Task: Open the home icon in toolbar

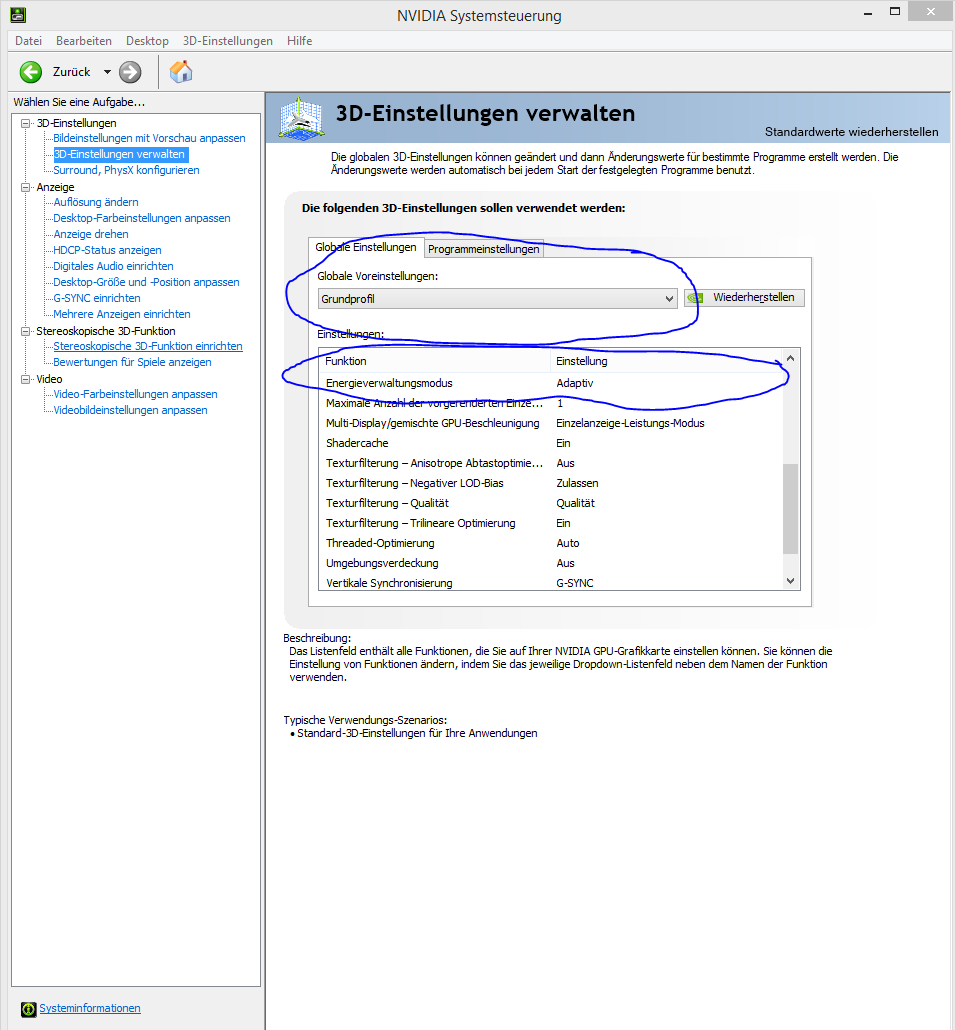Action: pyautogui.click(x=181, y=72)
